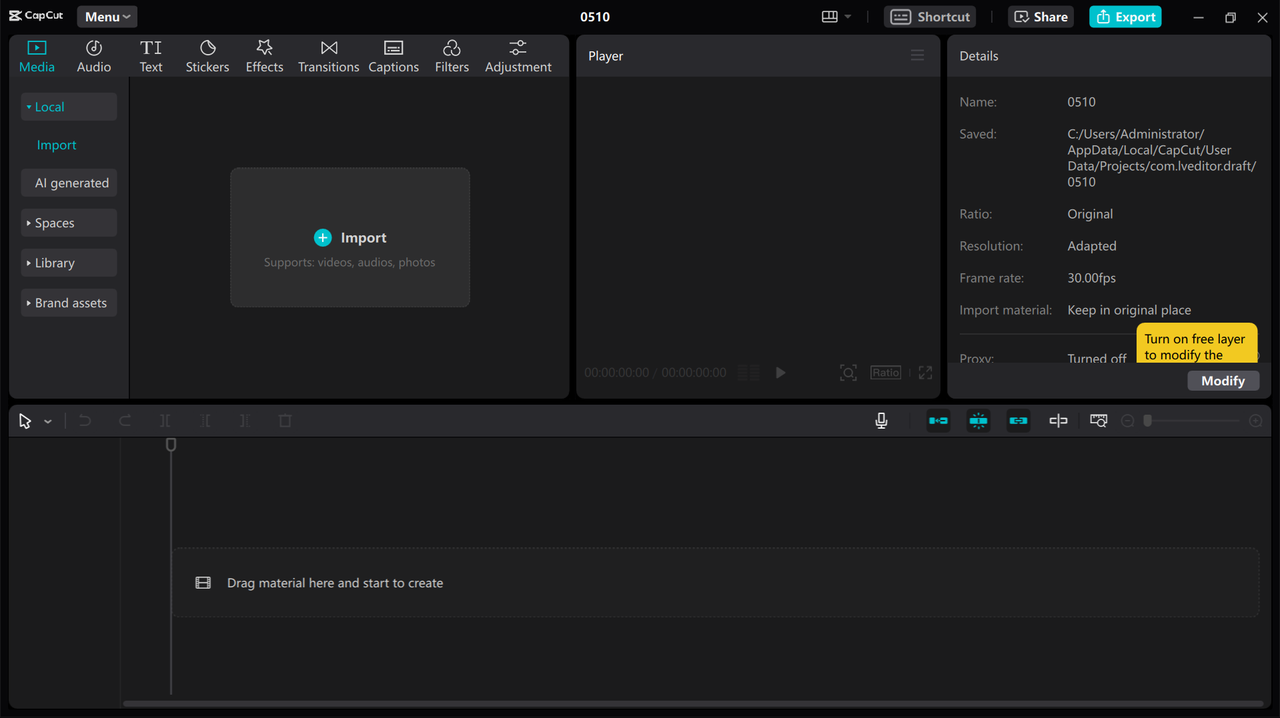Open the selection tool mode dropdown arrow

48,422
